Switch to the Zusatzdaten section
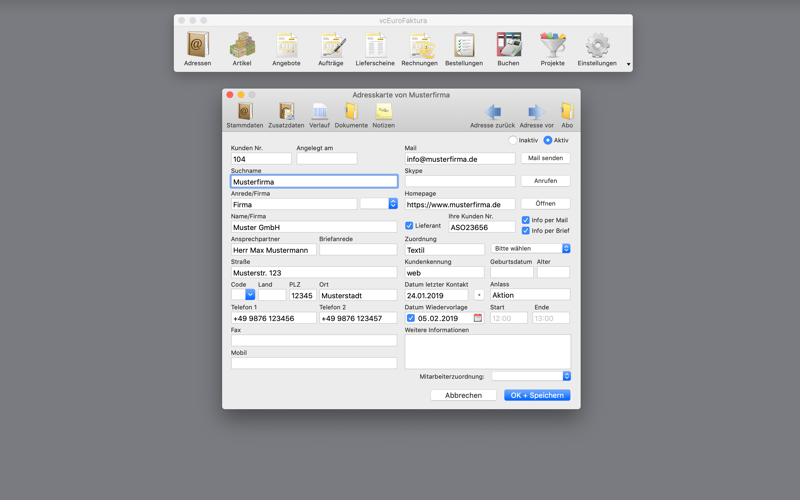 286,115
